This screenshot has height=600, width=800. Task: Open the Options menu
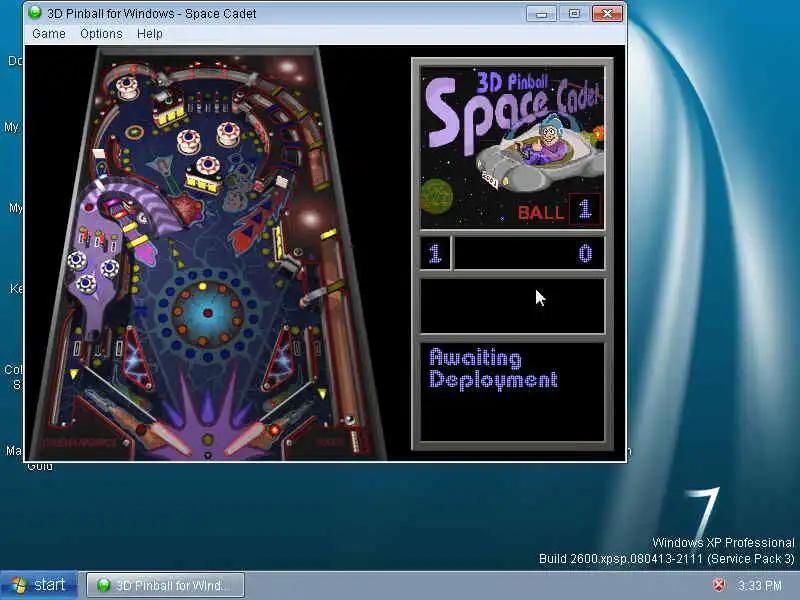tap(101, 34)
